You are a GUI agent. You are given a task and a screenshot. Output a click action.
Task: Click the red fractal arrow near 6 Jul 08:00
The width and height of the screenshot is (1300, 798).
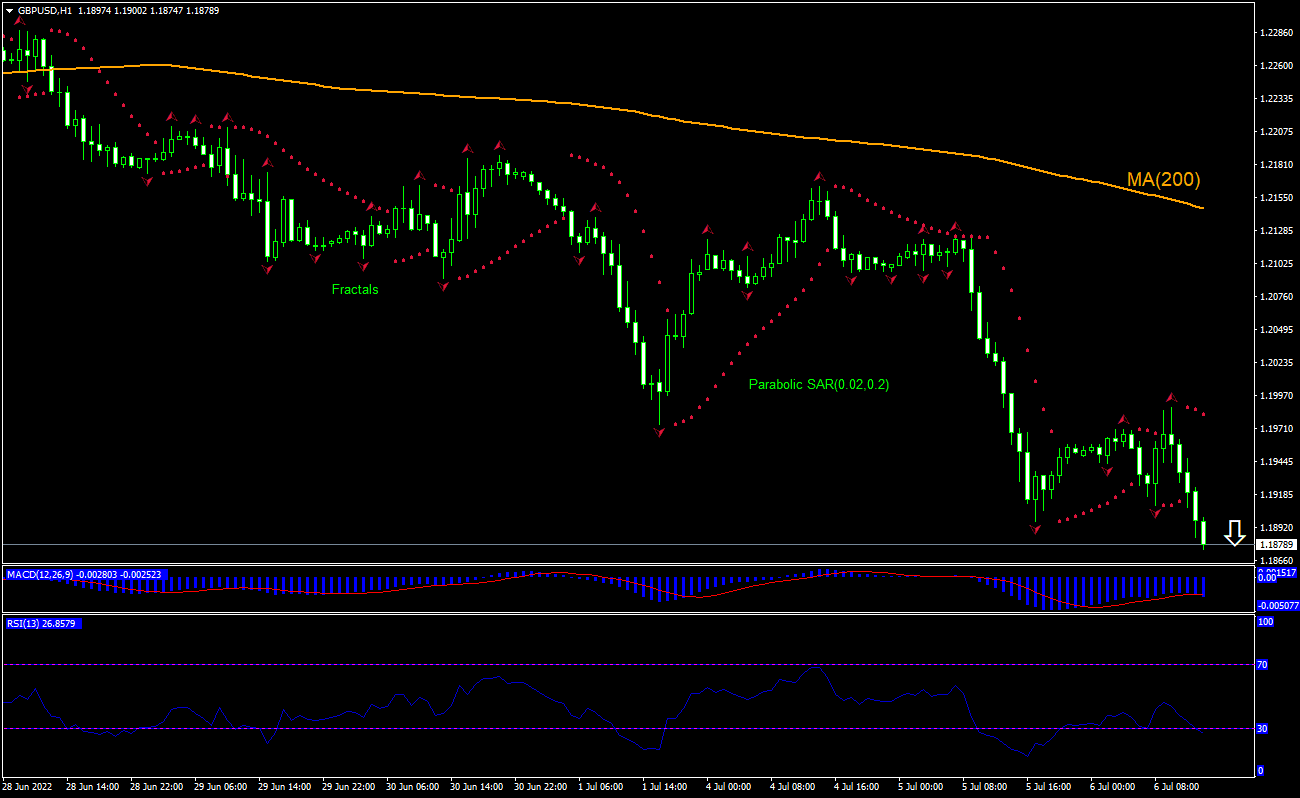click(x=1171, y=398)
